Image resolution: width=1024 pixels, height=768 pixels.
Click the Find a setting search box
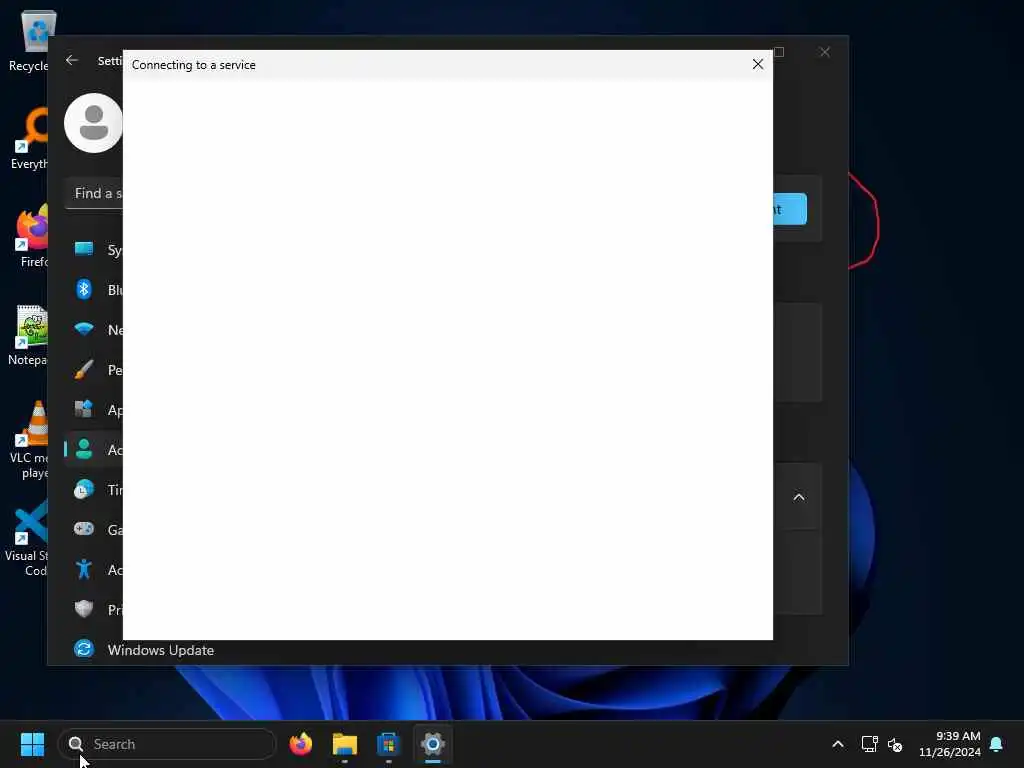(94, 193)
